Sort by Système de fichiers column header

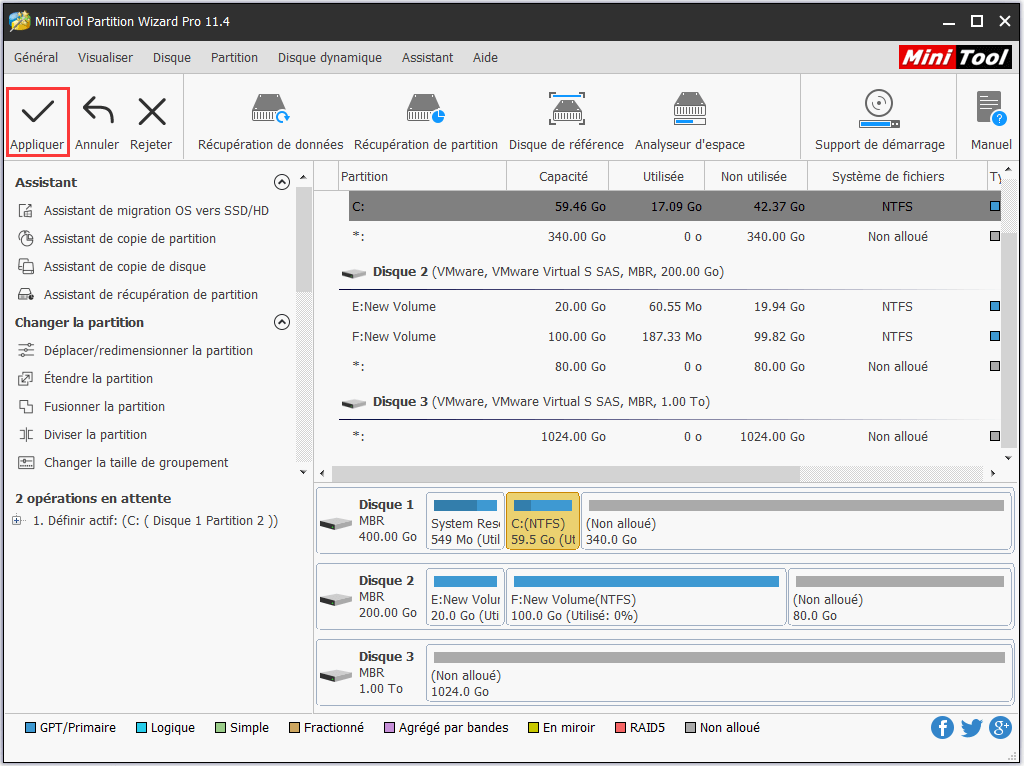tap(897, 176)
